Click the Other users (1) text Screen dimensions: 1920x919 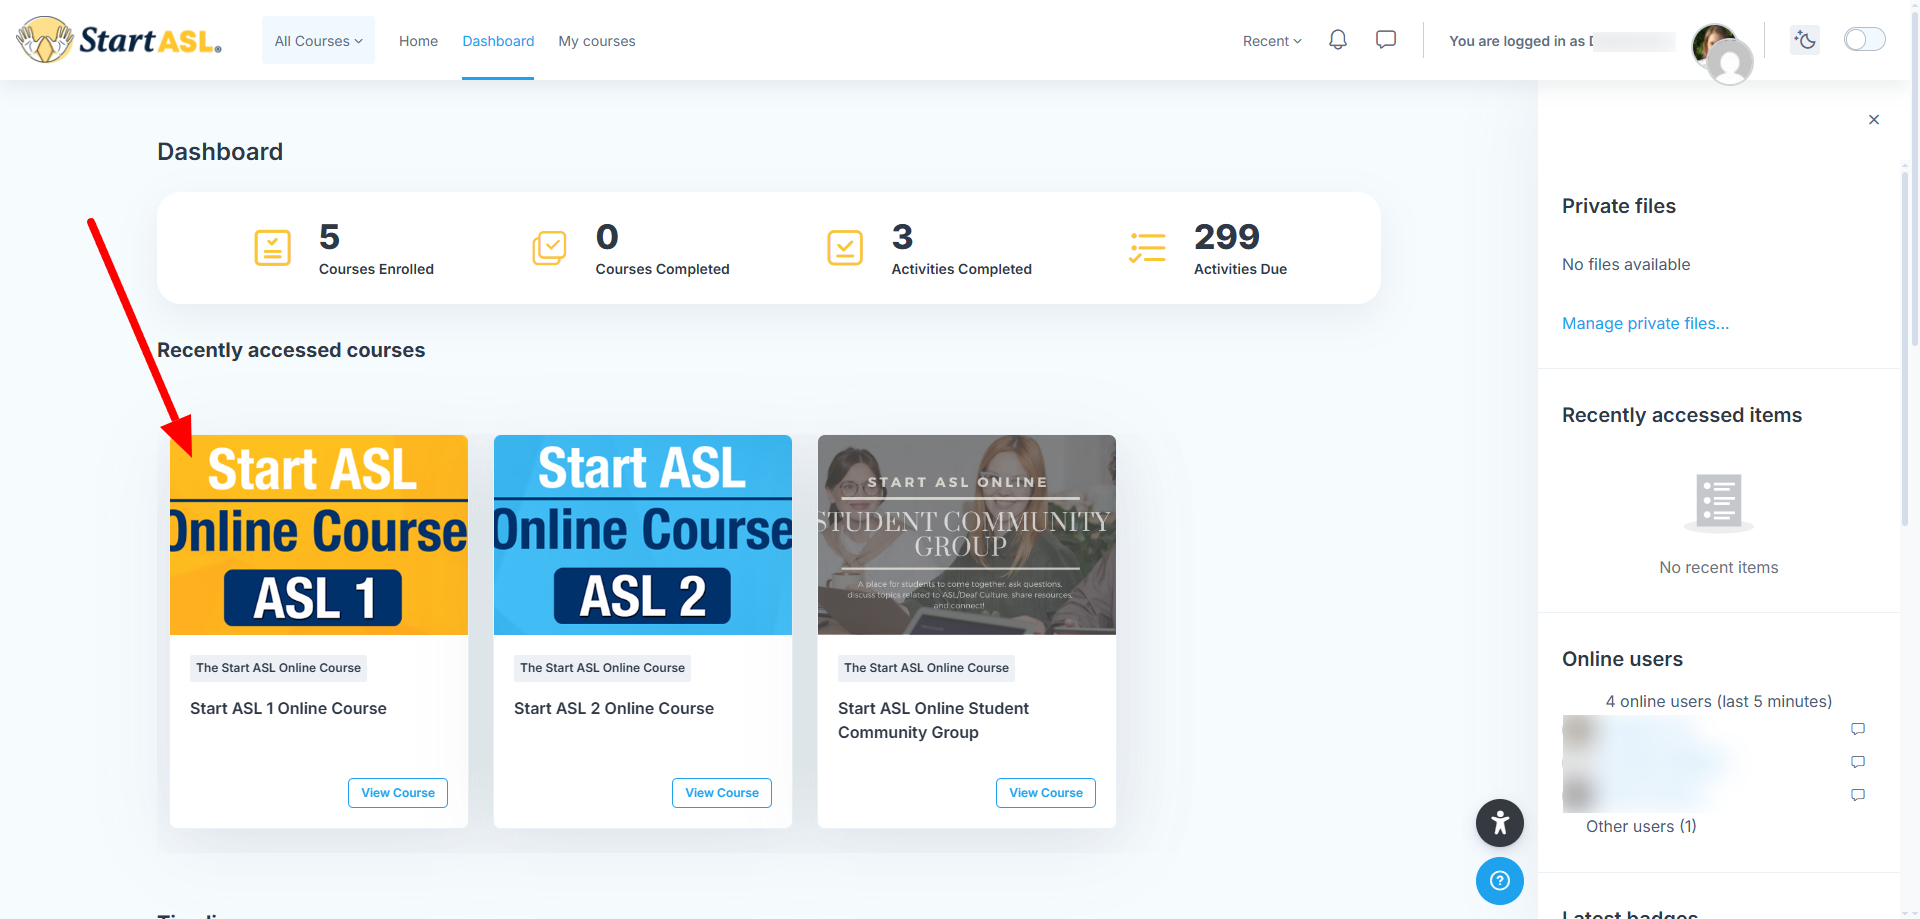(x=1641, y=826)
